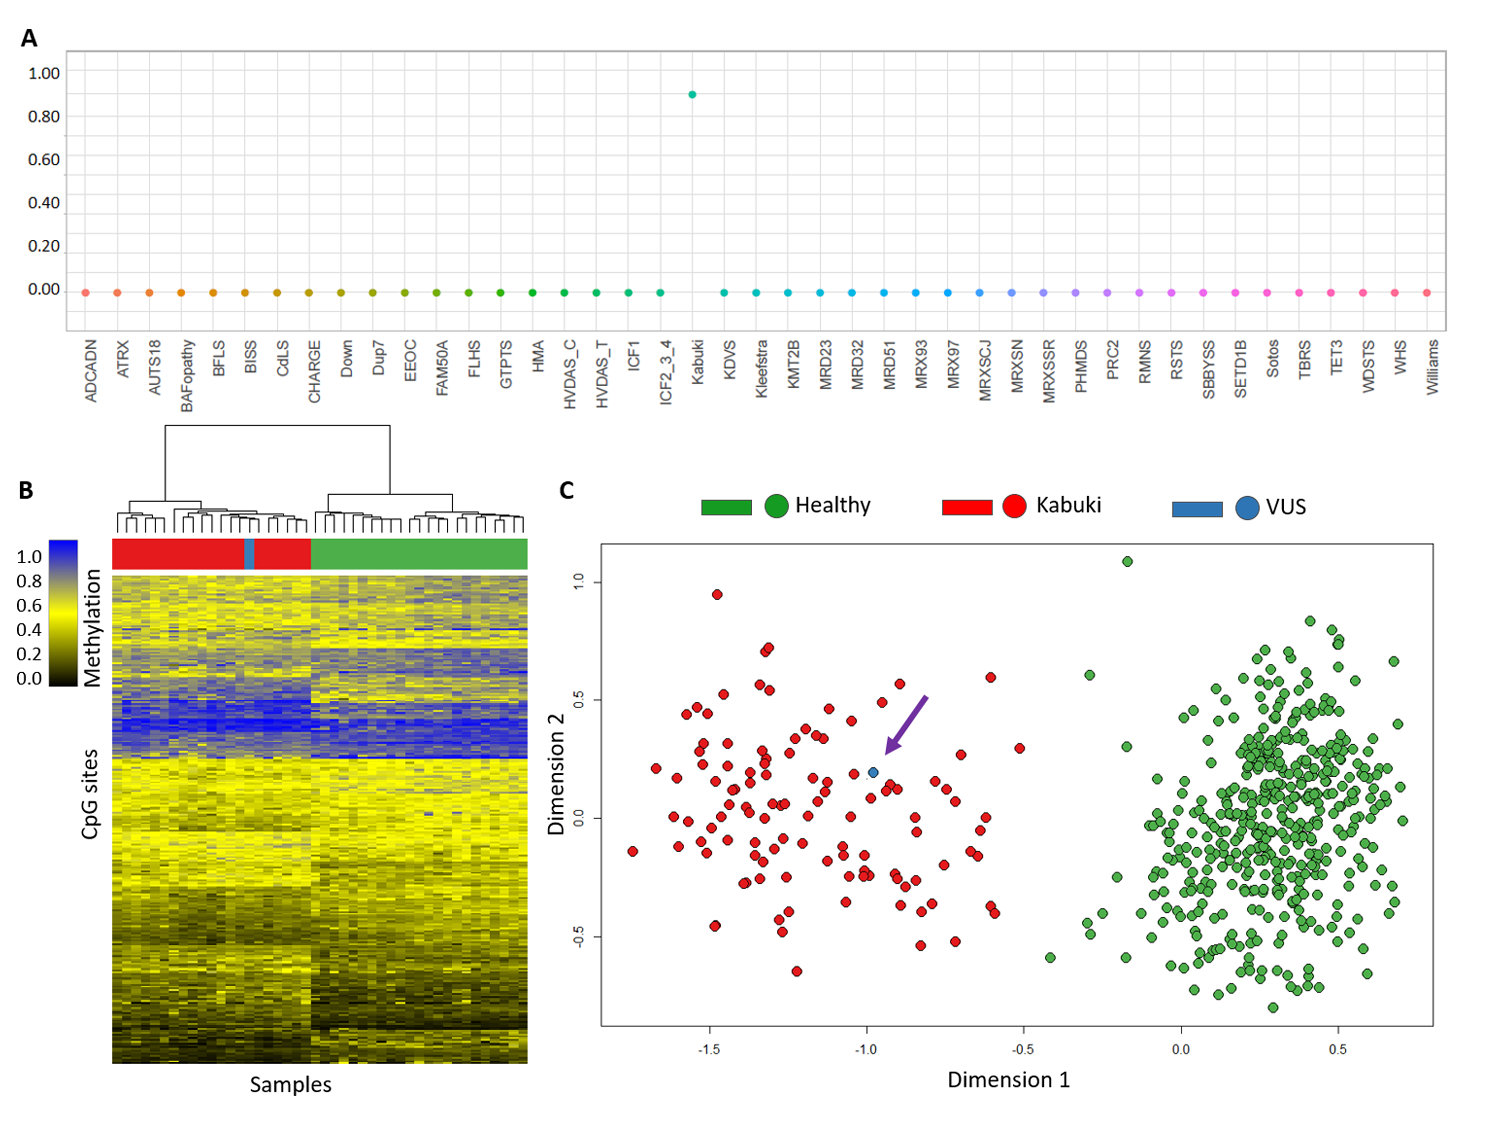Click the ADCADN point at zero

86,293
